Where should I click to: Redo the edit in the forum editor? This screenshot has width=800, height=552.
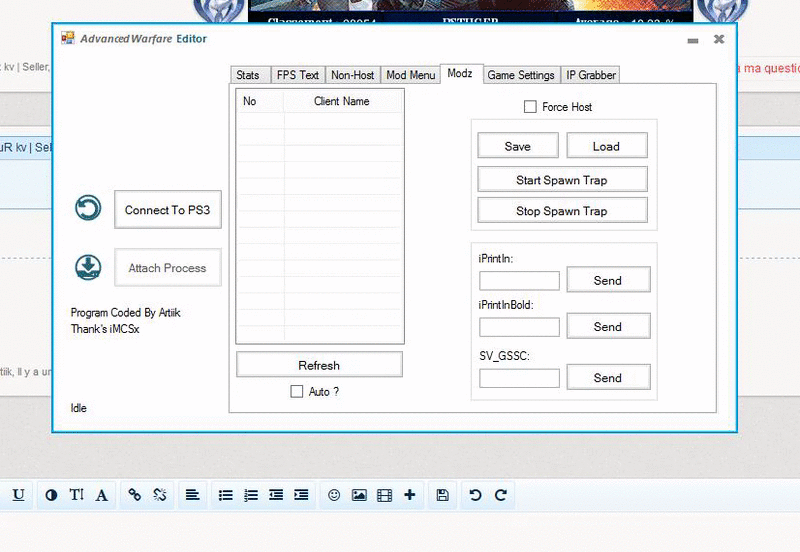501,495
